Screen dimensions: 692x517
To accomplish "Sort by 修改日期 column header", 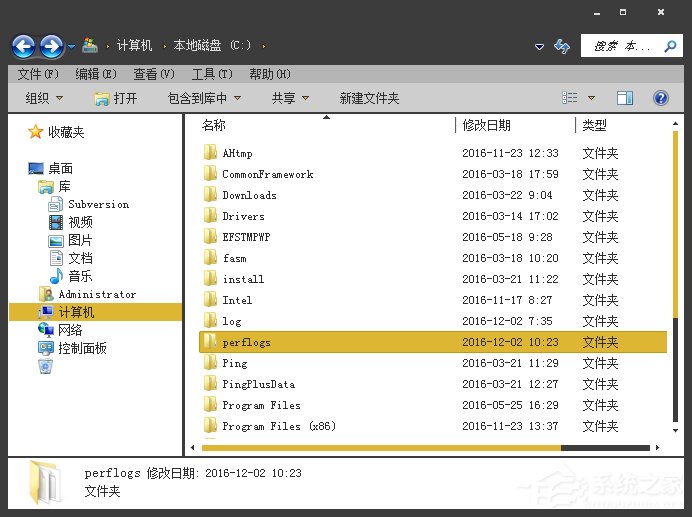I will pos(487,125).
